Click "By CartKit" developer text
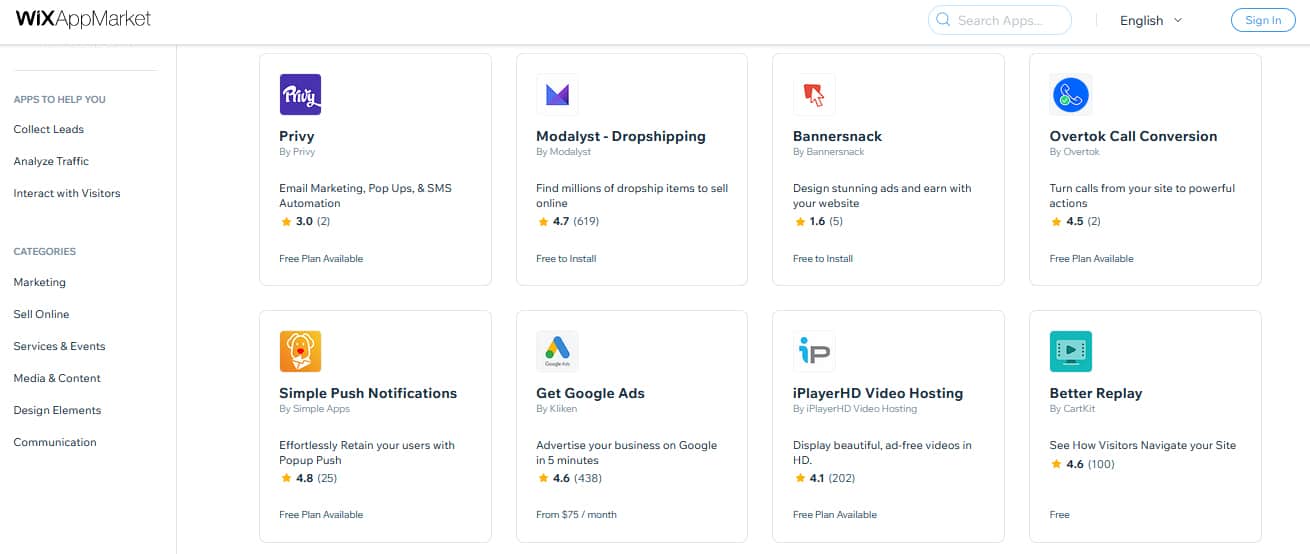Screen dimensions: 1310x554 pyautogui.click(x=1073, y=409)
